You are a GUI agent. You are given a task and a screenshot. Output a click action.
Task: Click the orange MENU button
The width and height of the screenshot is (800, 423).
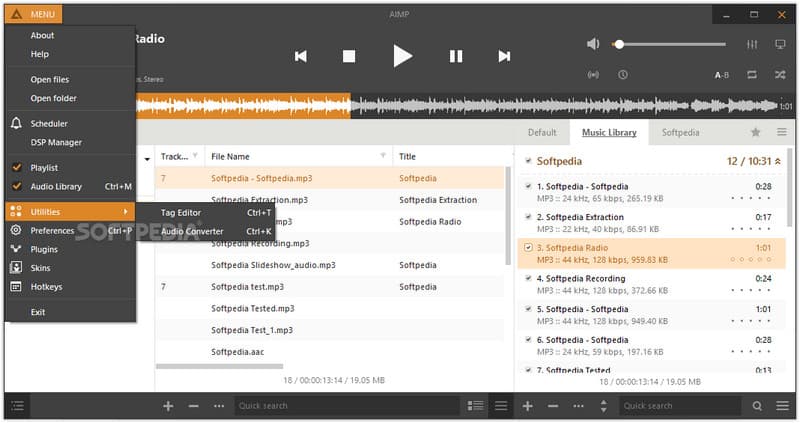pos(34,15)
